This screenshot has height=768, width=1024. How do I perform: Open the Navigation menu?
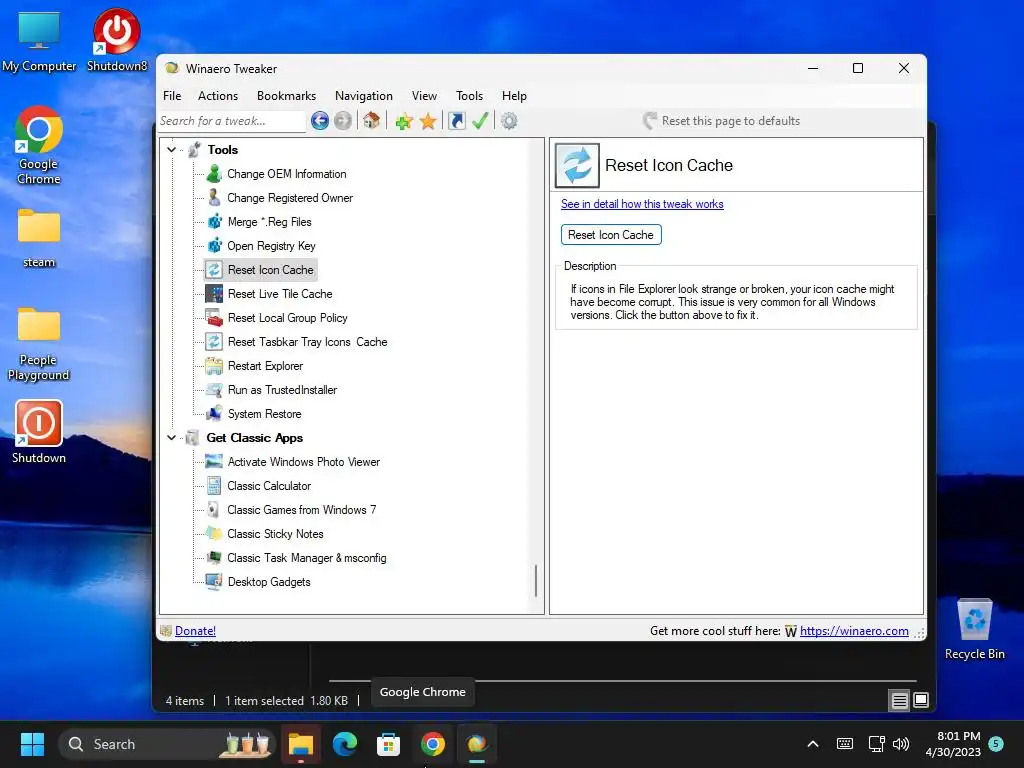pyautogui.click(x=364, y=96)
